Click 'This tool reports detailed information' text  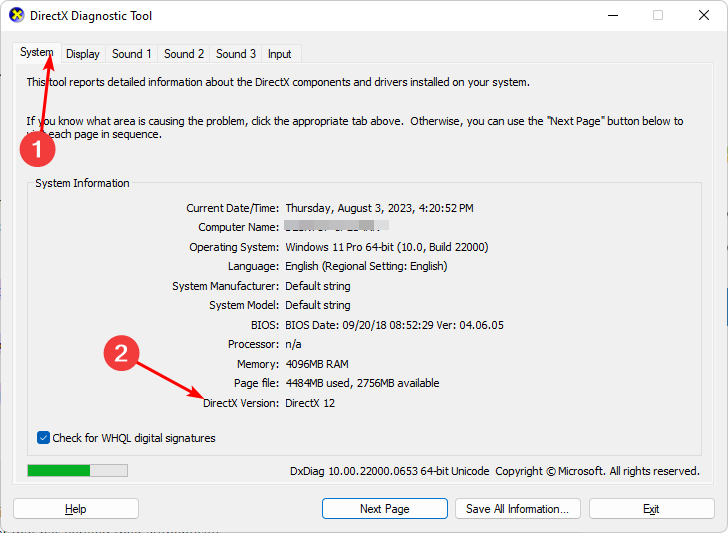point(278,82)
